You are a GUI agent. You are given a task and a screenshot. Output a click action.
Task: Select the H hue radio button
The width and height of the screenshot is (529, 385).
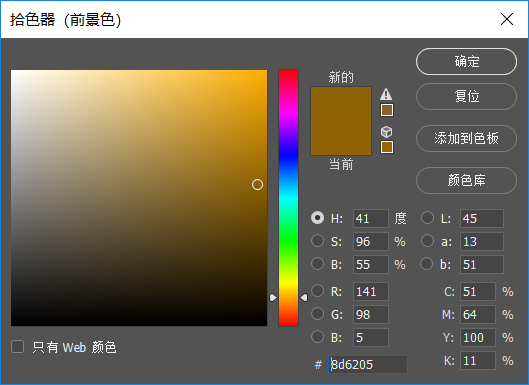point(317,218)
